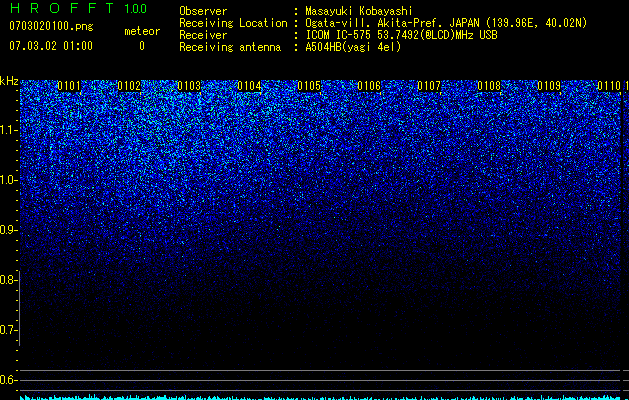Click the 0105 time marker
This screenshot has width=629, height=400.
309,86
